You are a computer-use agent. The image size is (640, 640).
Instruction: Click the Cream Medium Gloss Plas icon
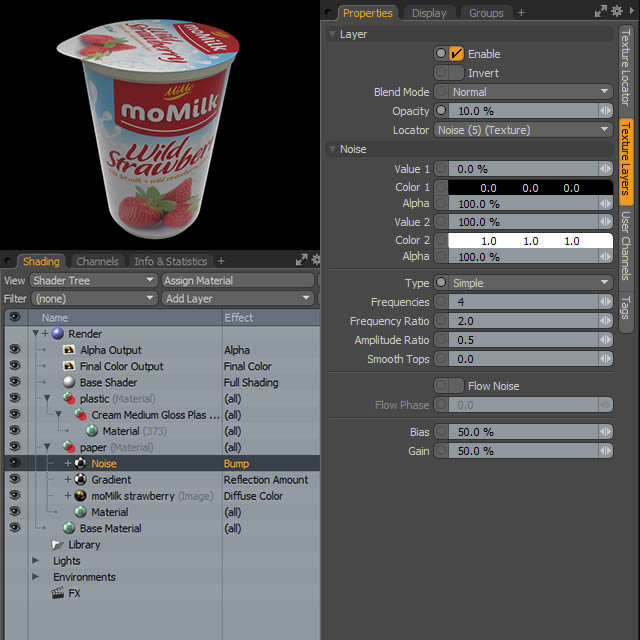tap(80, 415)
